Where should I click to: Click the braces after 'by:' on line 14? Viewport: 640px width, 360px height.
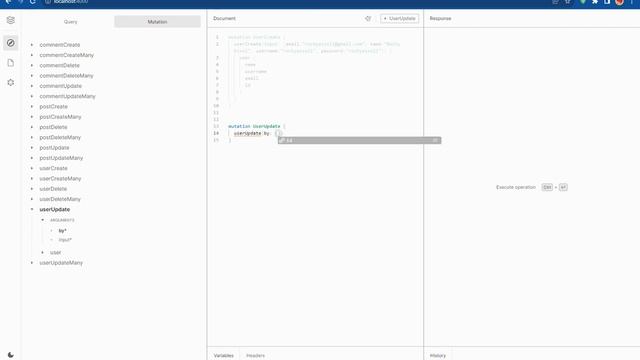279,133
